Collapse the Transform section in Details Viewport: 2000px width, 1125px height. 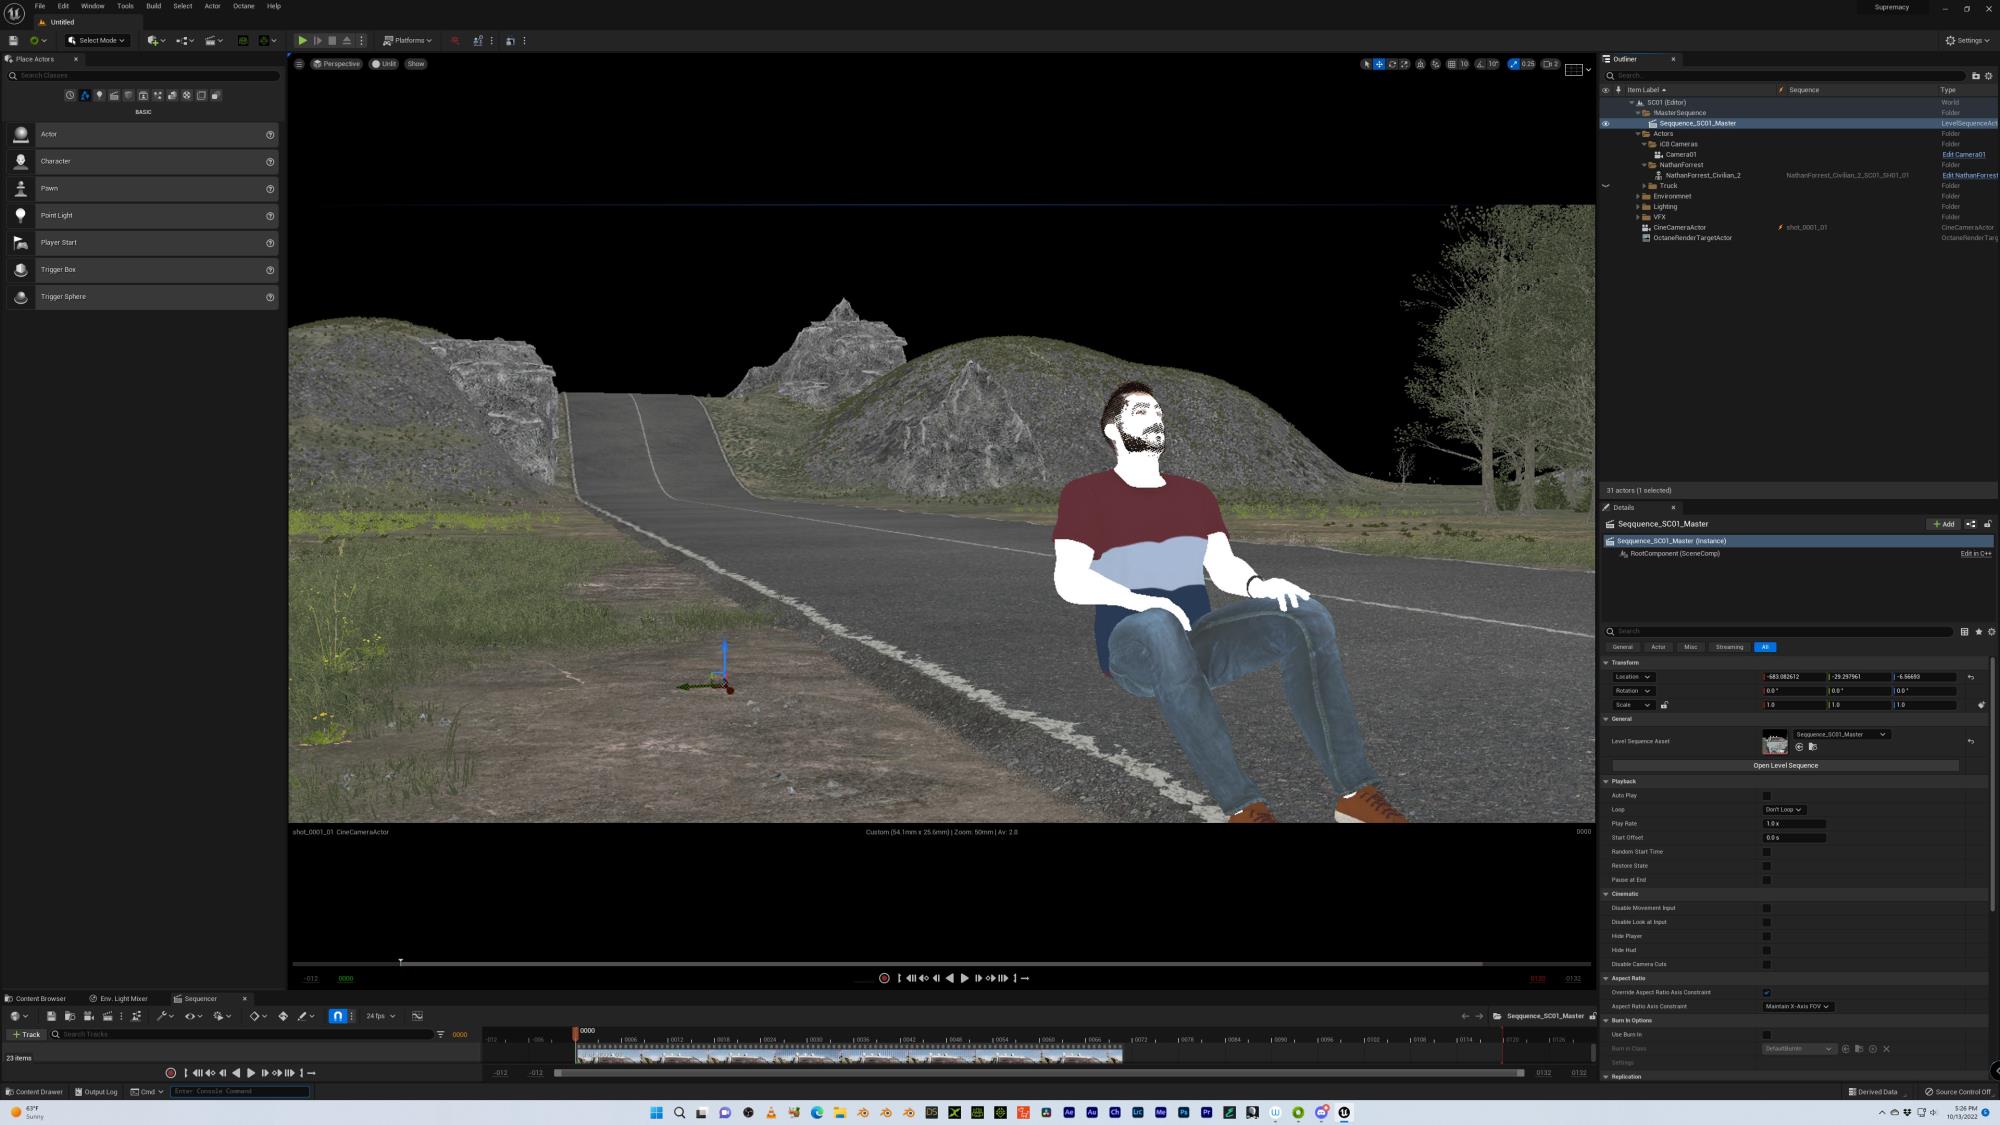(1606, 663)
